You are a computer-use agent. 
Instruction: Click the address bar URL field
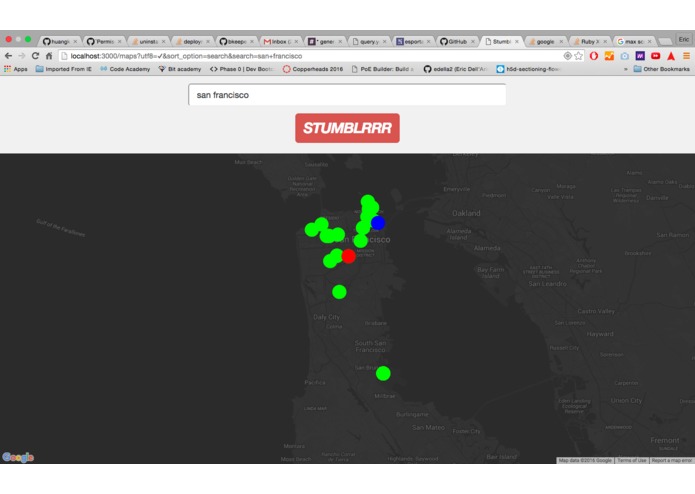[x=310, y=56]
